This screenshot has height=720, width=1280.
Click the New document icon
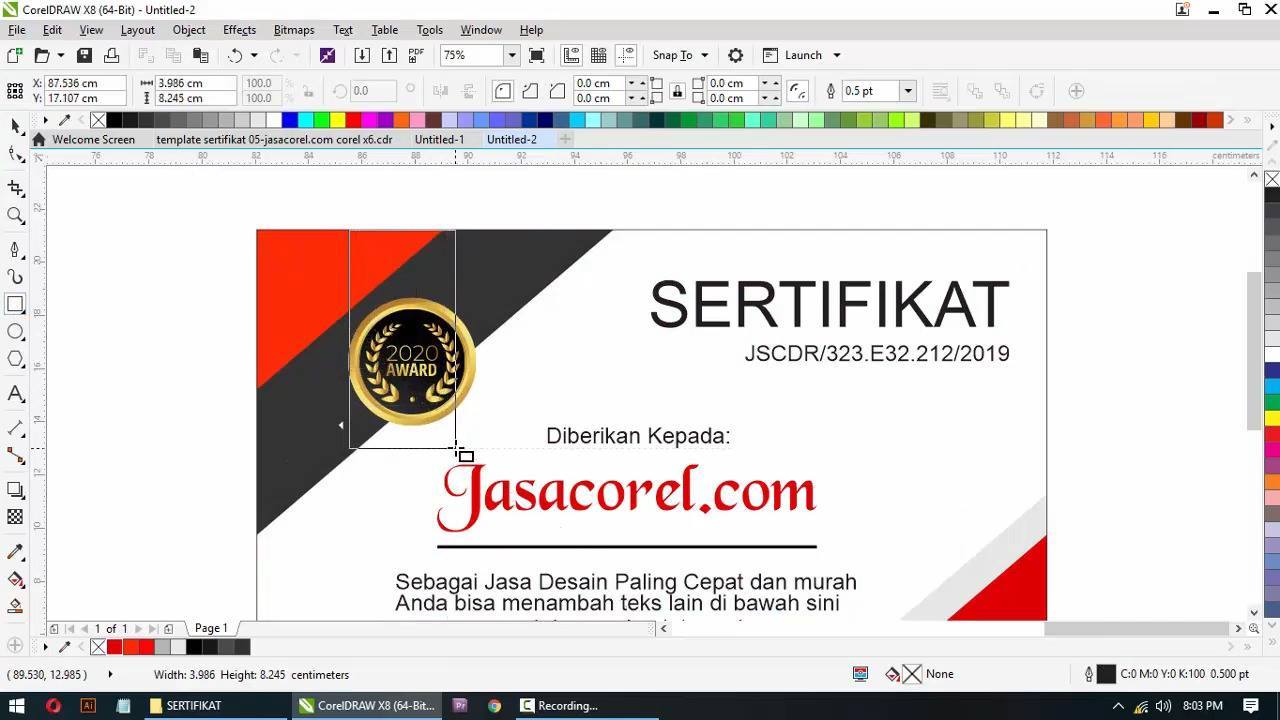15,55
